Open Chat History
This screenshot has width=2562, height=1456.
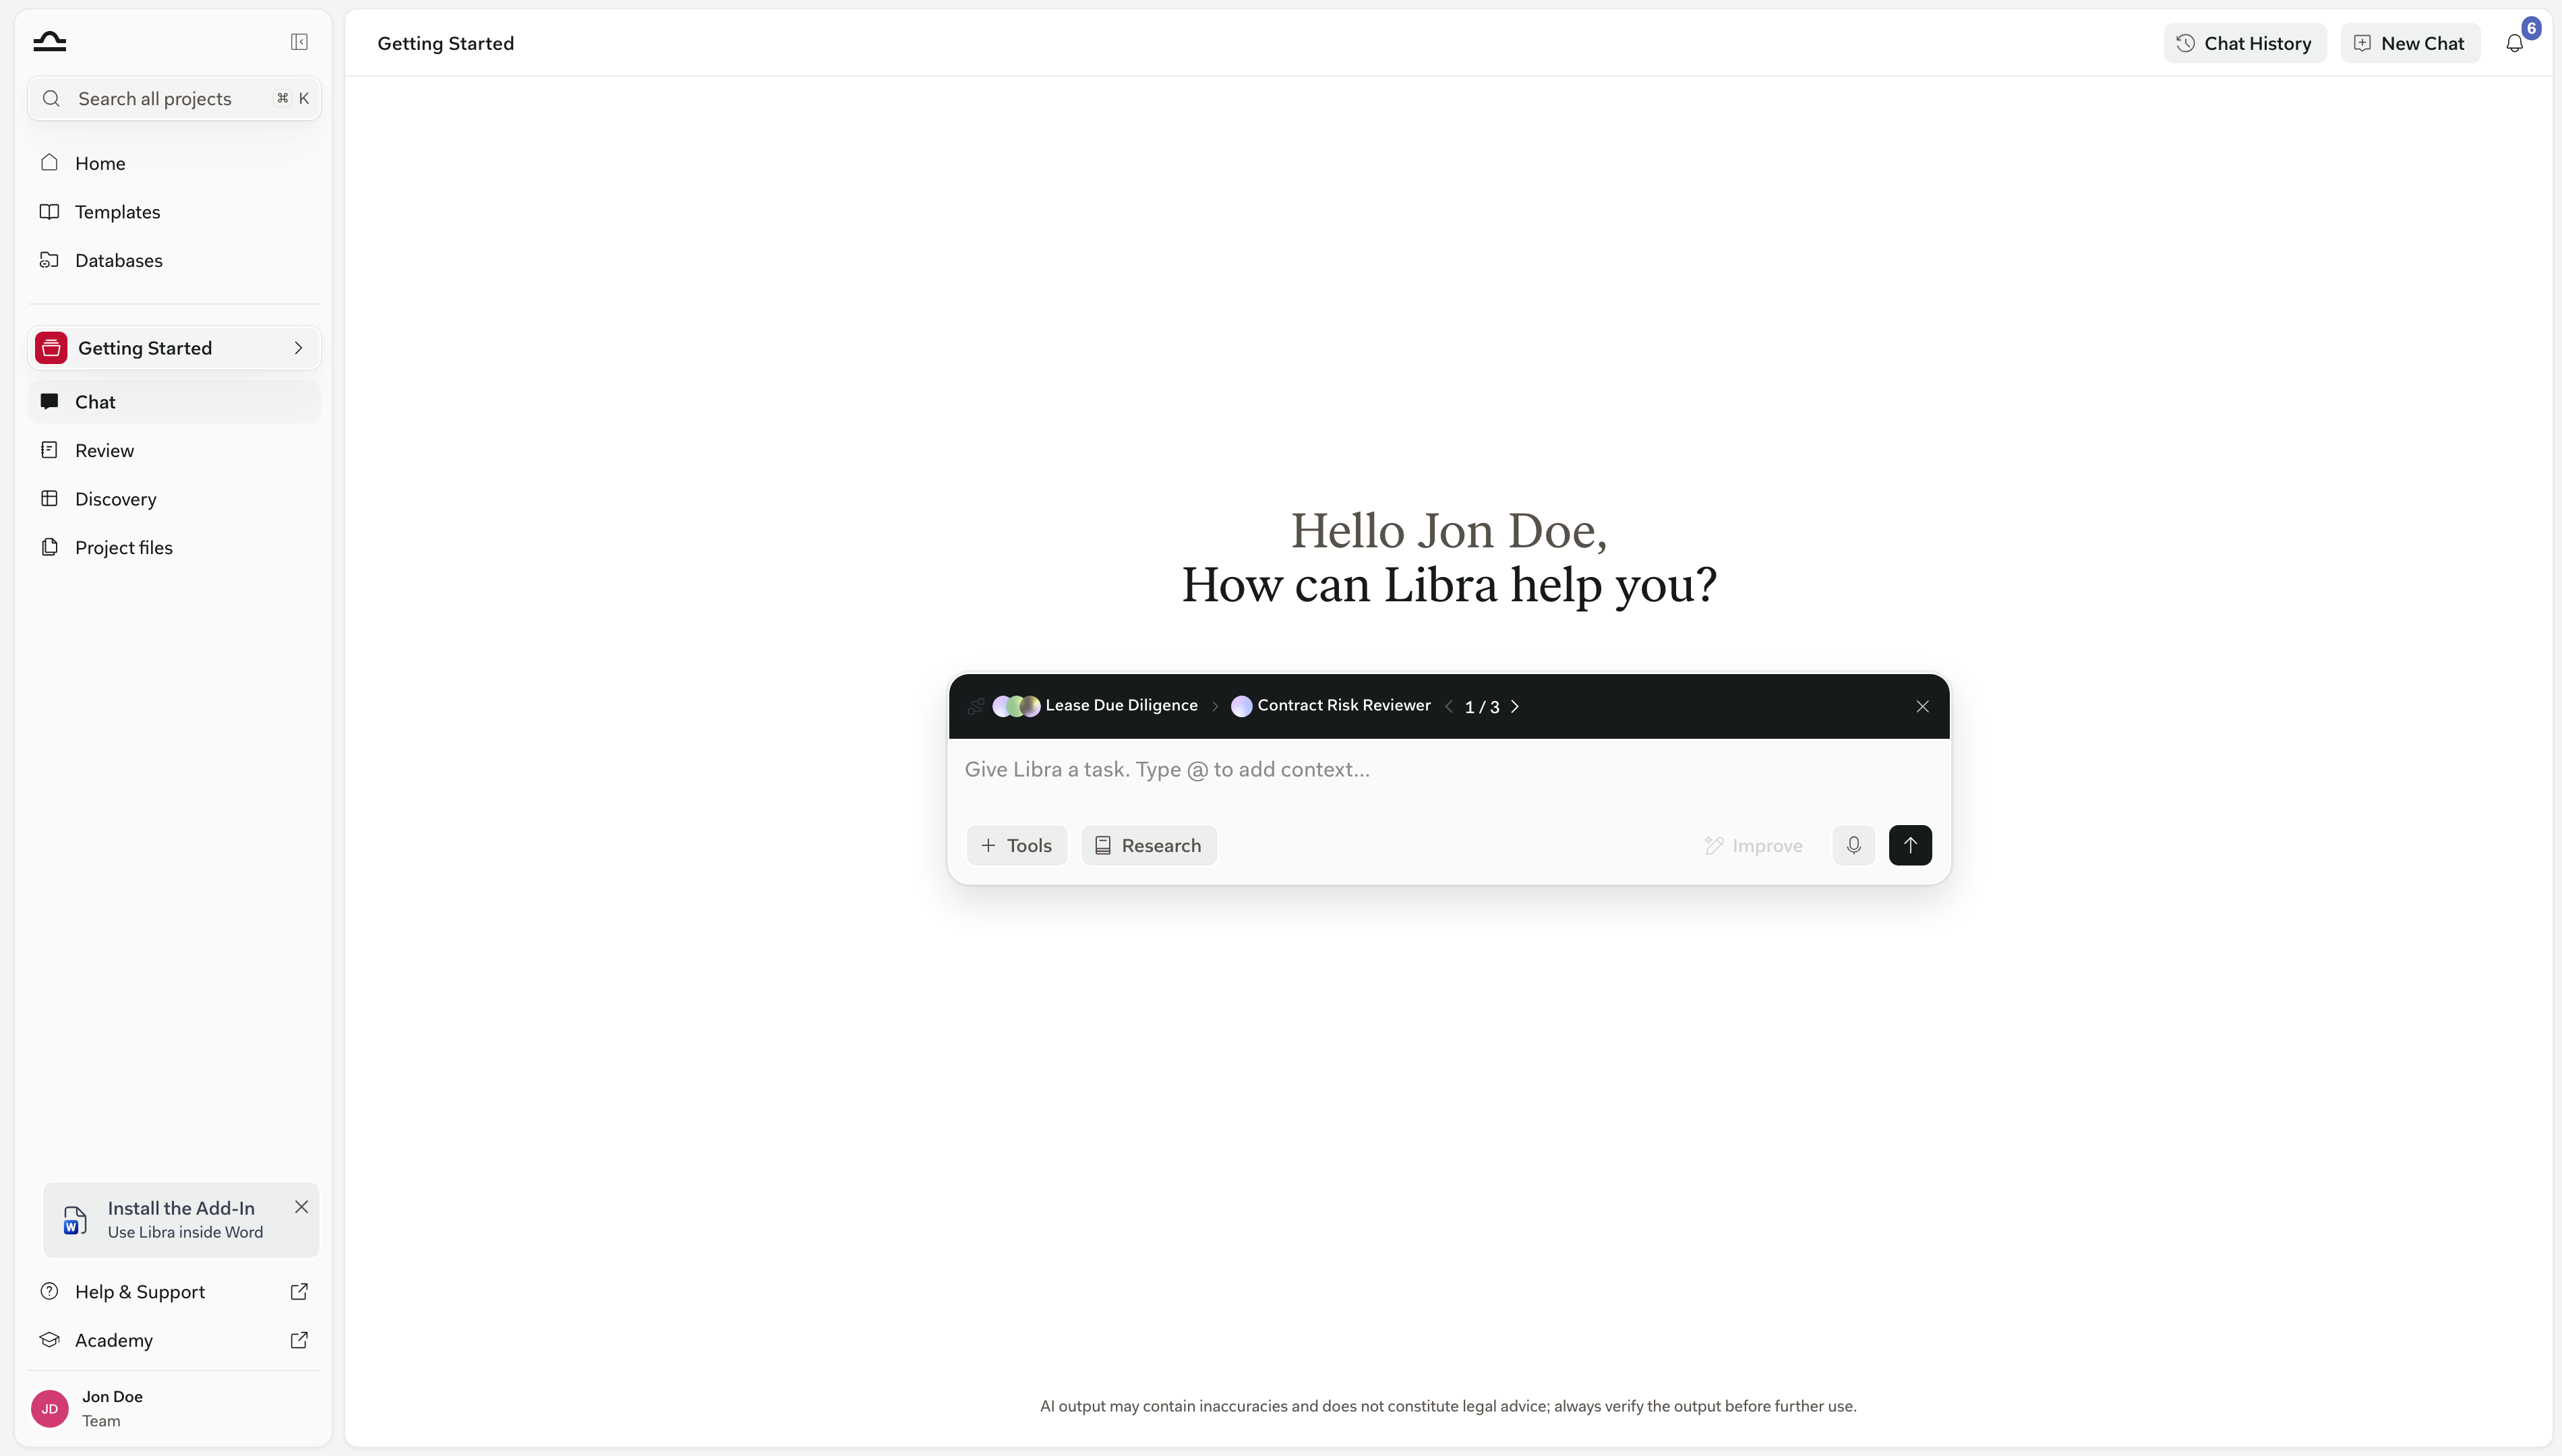(x=2245, y=43)
